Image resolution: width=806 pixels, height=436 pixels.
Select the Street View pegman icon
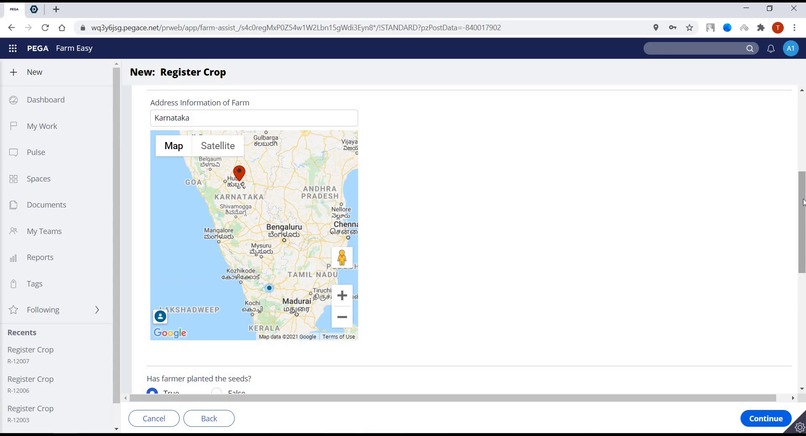pyautogui.click(x=342, y=258)
